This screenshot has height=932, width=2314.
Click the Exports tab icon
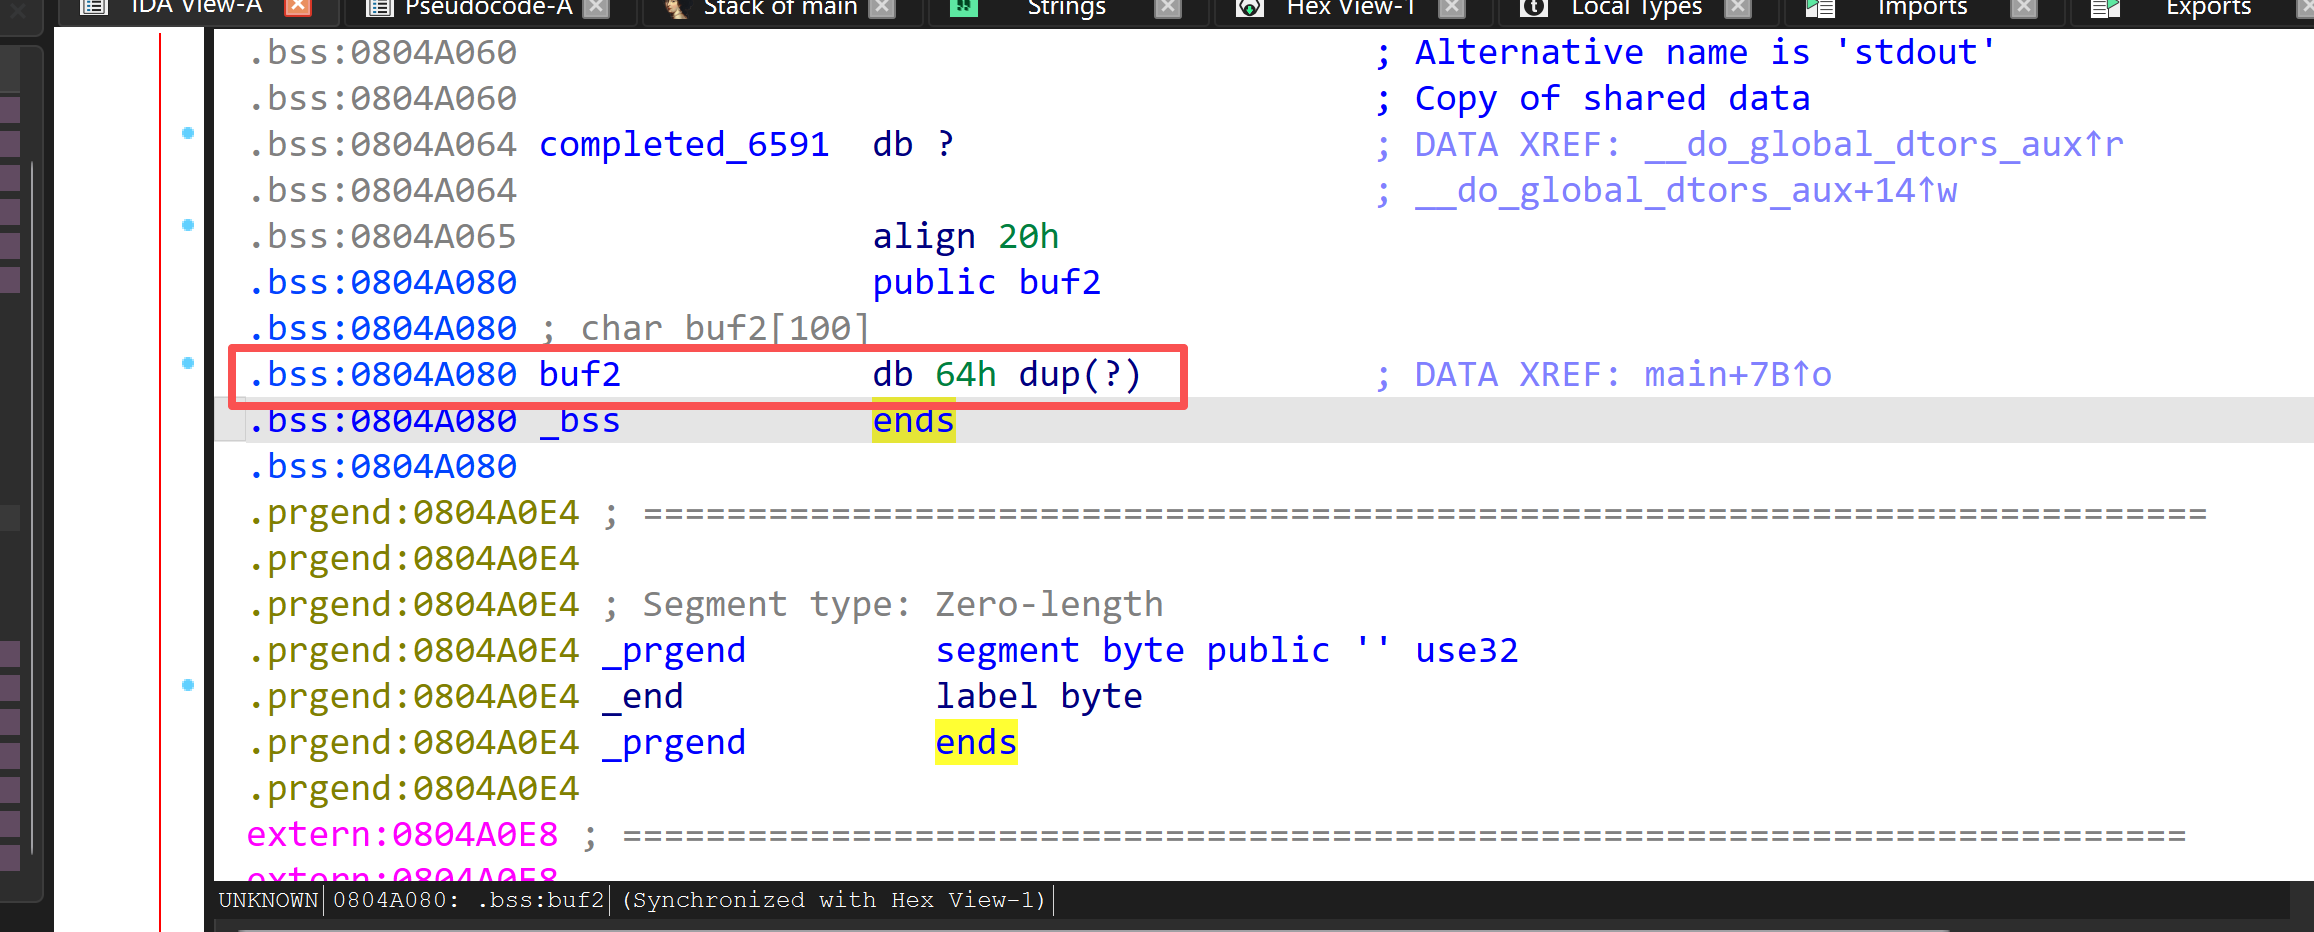(2103, 7)
